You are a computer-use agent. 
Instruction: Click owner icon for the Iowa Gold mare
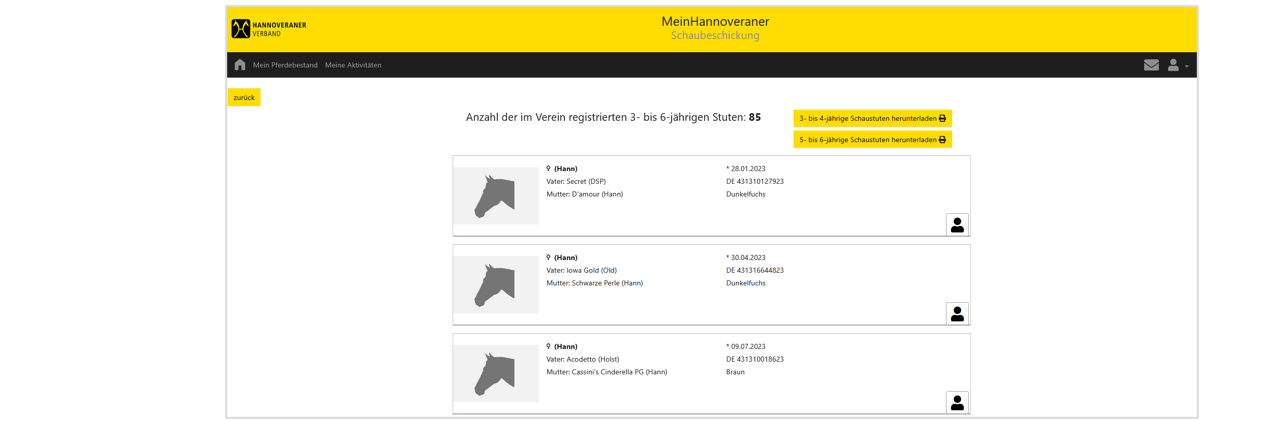point(957,314)
